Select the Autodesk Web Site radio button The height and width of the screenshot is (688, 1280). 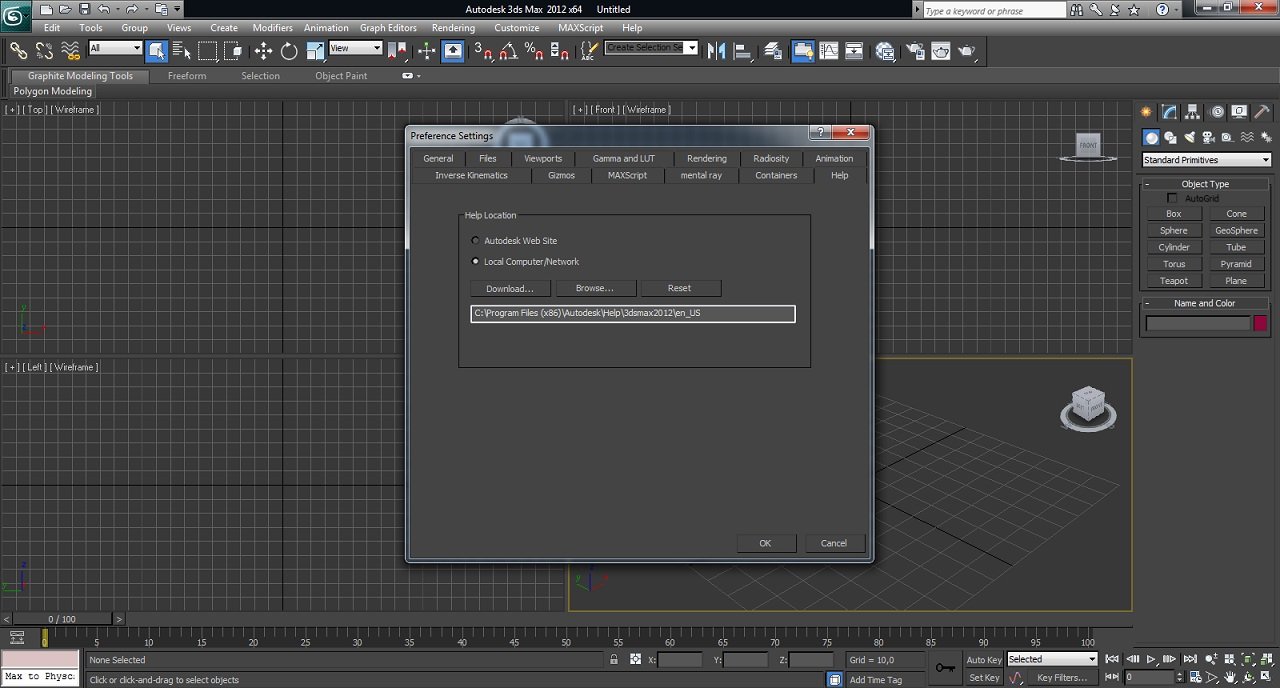tap(475, 241)
